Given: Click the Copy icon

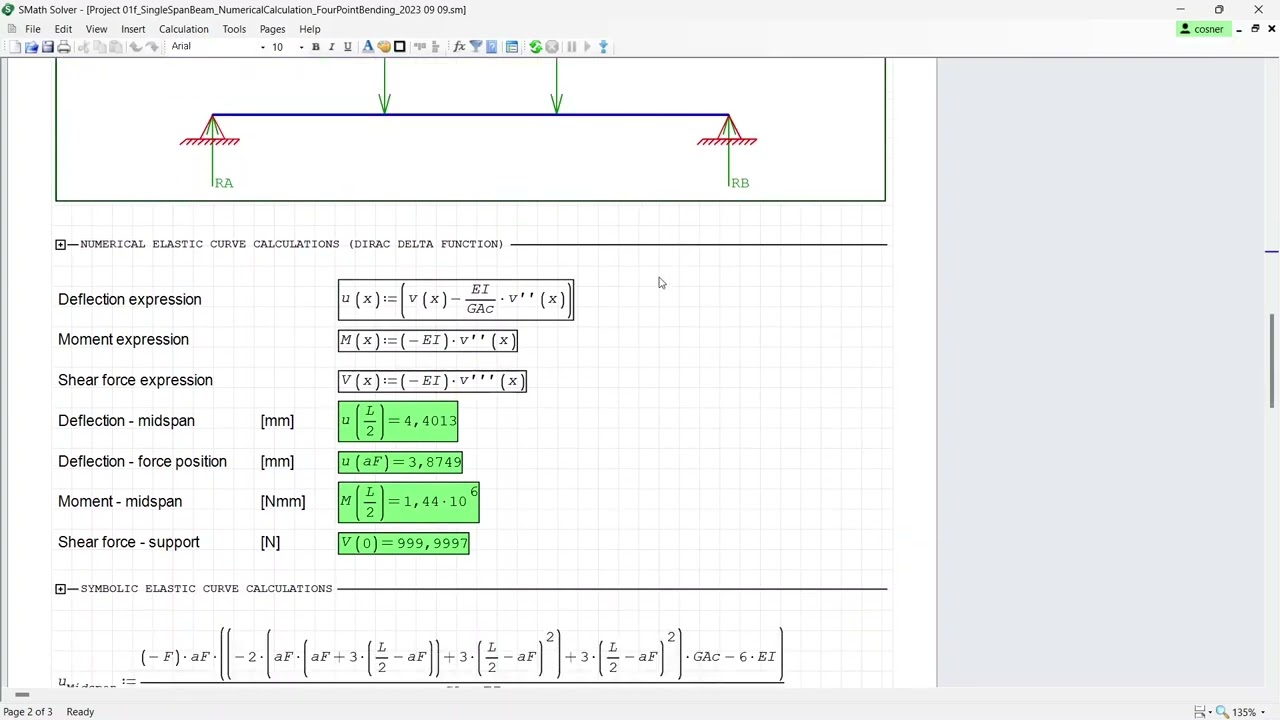Looking at the screenshot, I should 100,47.
